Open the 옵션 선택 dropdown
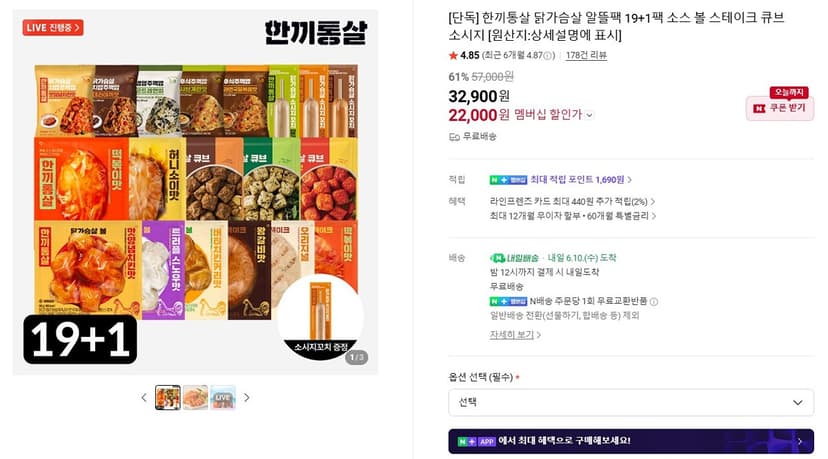This screenshot has width=828, height=459. [631, 402]
